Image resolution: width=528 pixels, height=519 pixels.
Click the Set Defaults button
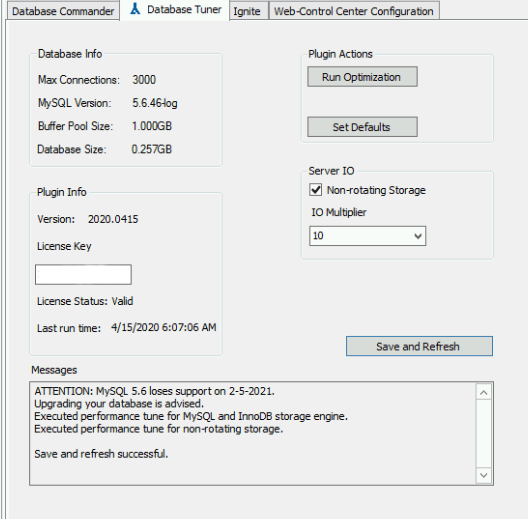click(362, 127)
